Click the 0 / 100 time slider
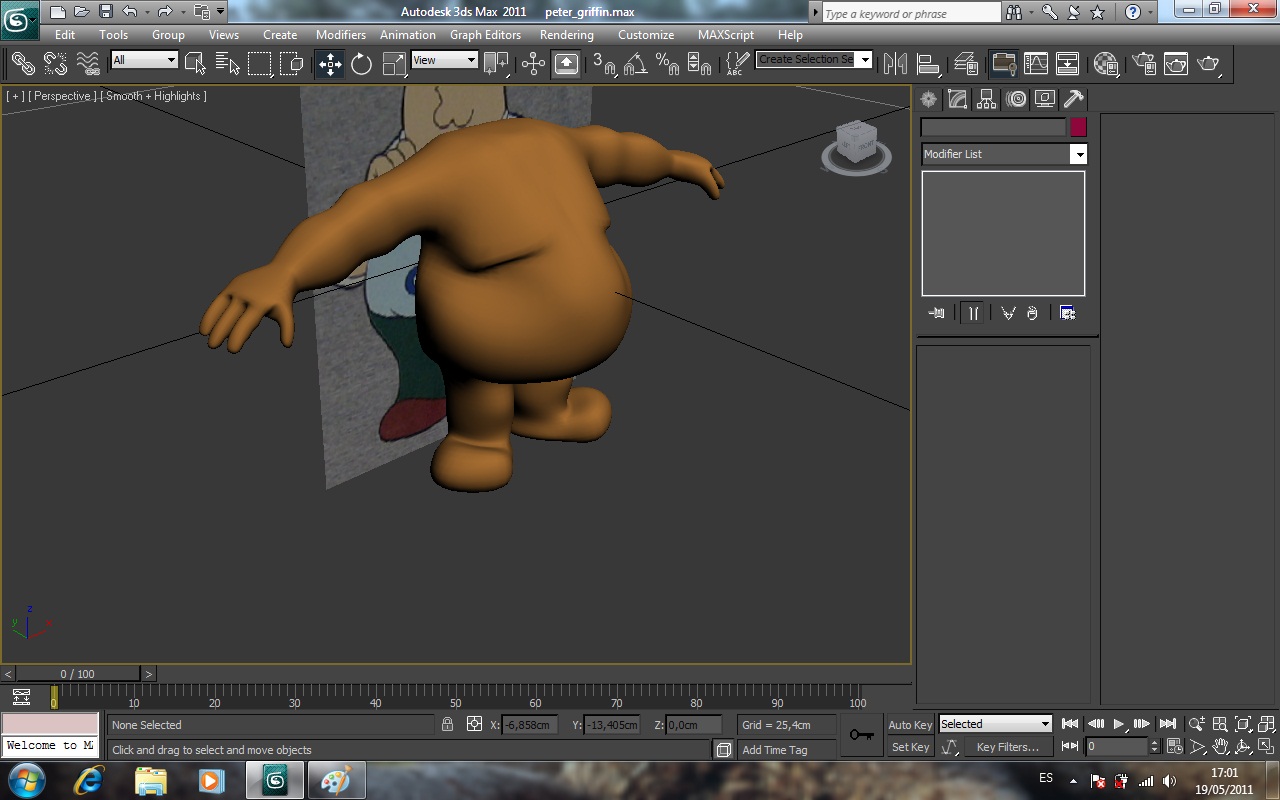Viewport: 1280px width, 800px height. (x=78, y=674)
